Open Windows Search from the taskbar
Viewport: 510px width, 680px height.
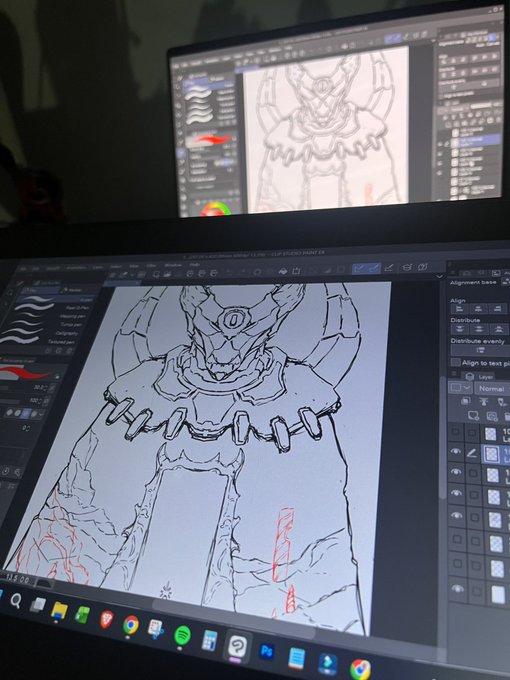(x=16, y=601)
